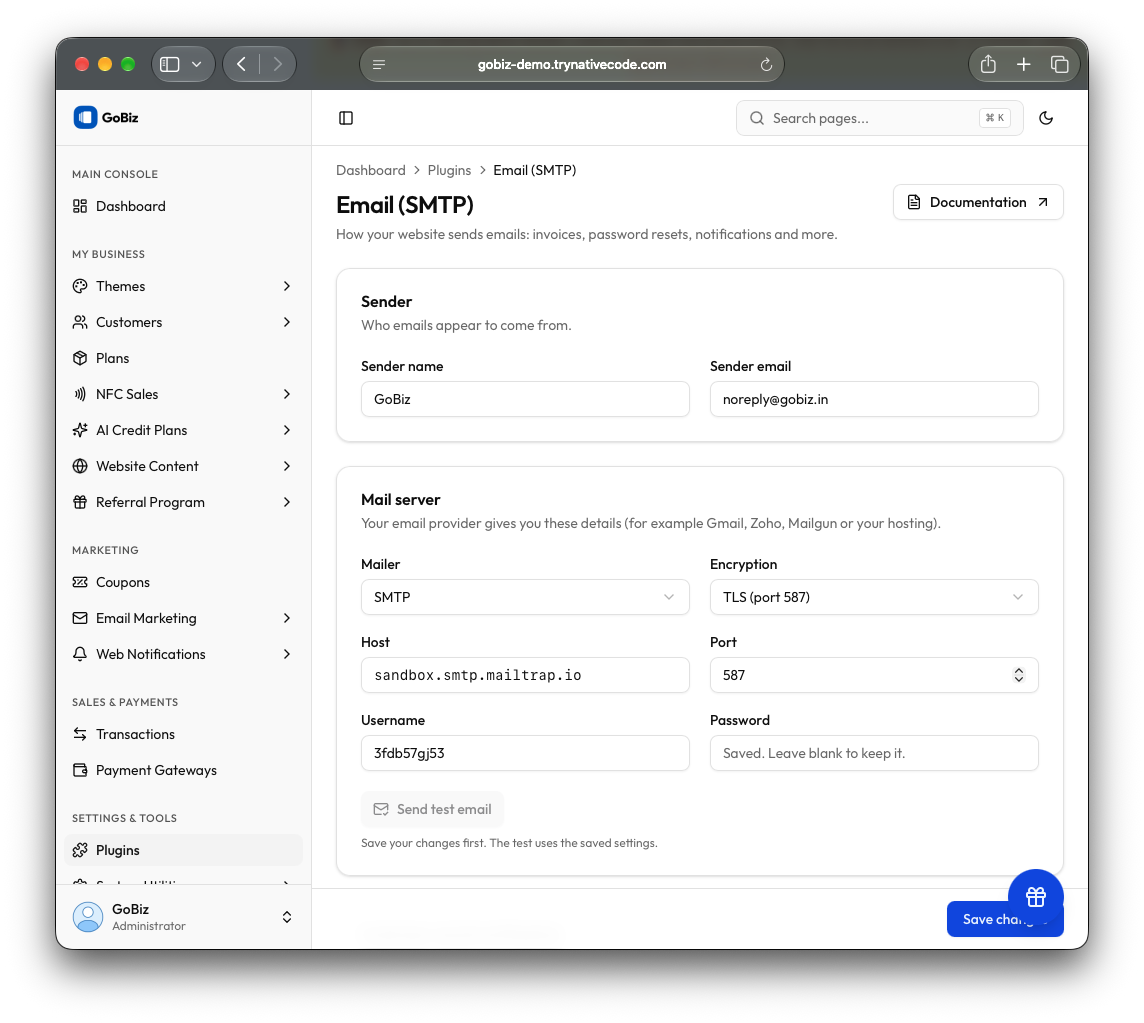Click the Search pages field
The width and height of the screenshot is (1144, 1023).
pos(879,118)
